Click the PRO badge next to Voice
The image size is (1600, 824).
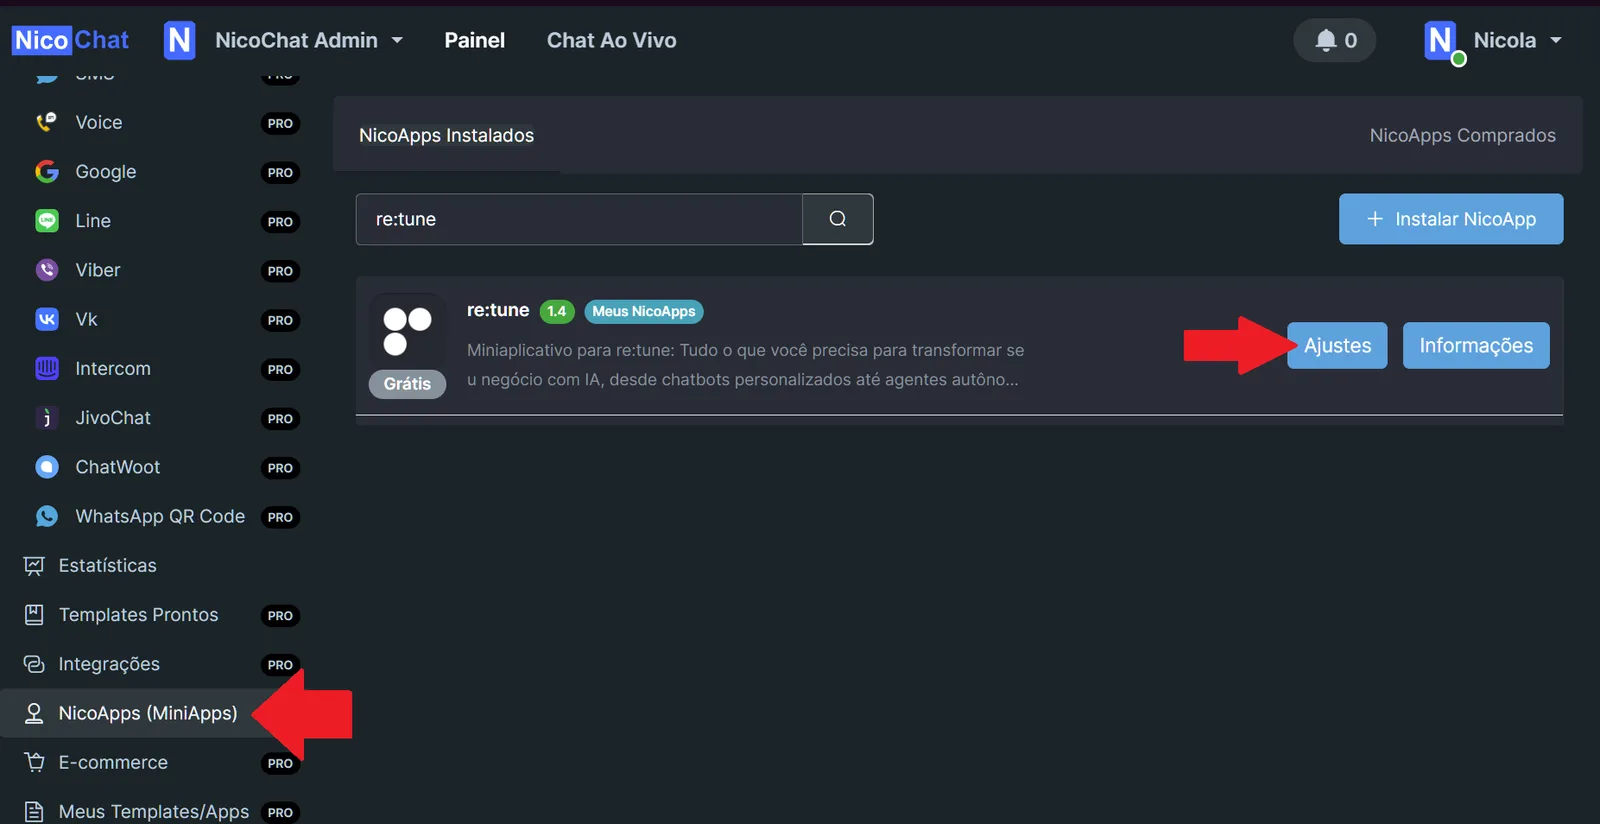280,123
